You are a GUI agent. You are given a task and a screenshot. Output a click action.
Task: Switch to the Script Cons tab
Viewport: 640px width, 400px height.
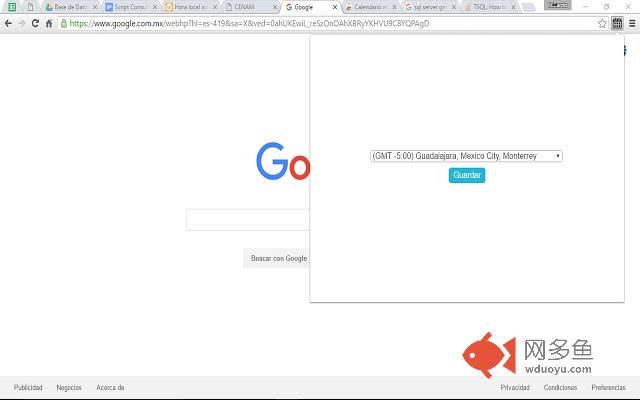pos(129,7)
